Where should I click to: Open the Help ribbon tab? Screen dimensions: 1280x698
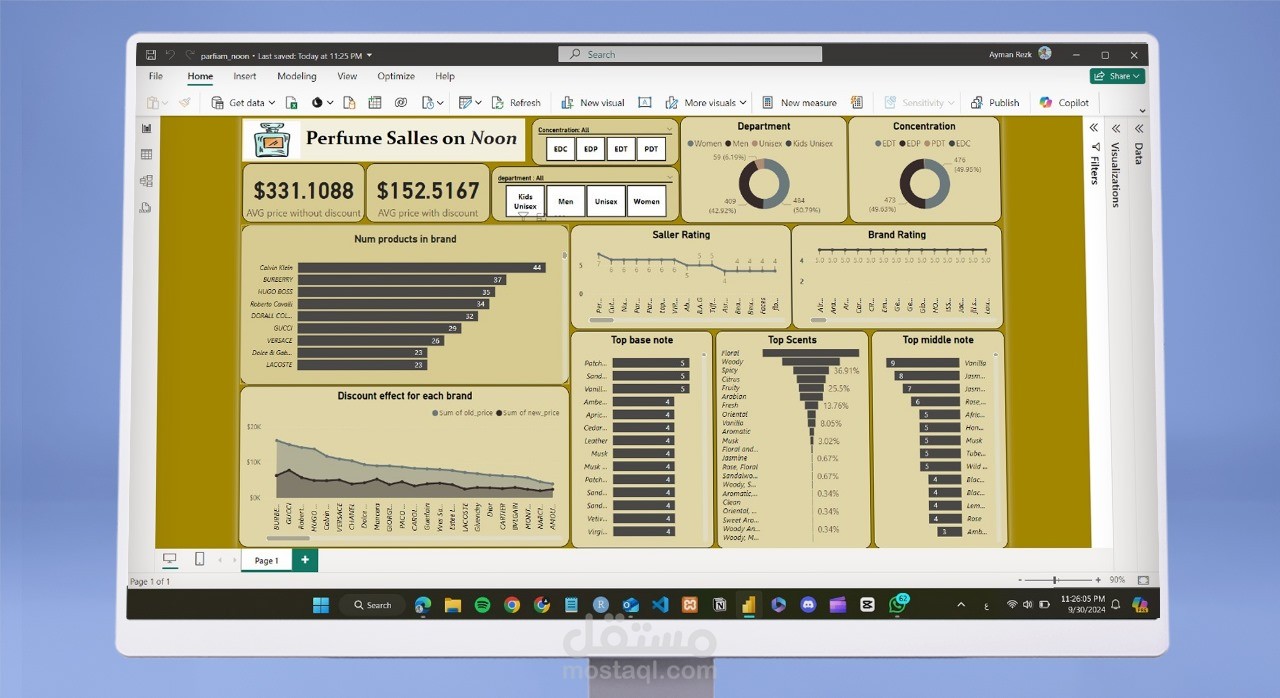445,76
